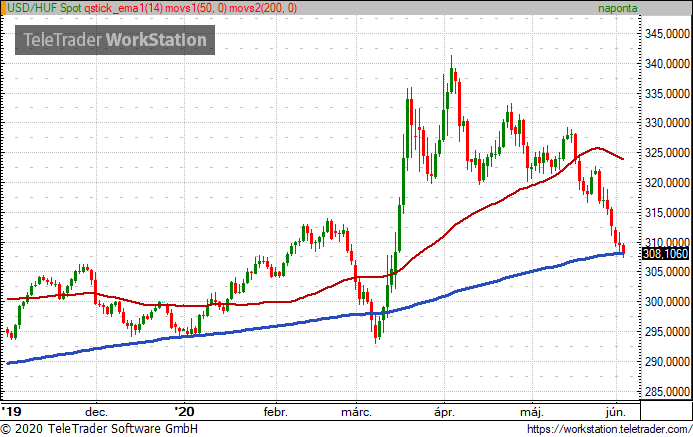Click the 285,0000 price axis label

coord(667,391)
